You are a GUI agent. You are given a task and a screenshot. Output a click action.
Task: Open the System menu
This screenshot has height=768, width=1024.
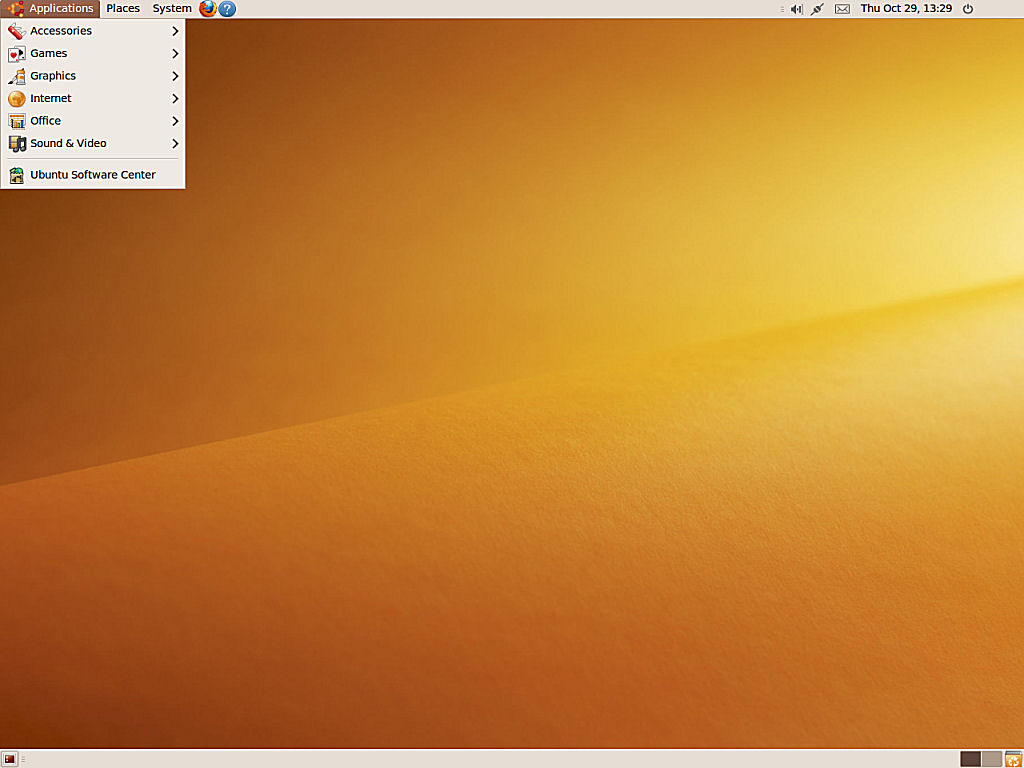coord(171,8)
